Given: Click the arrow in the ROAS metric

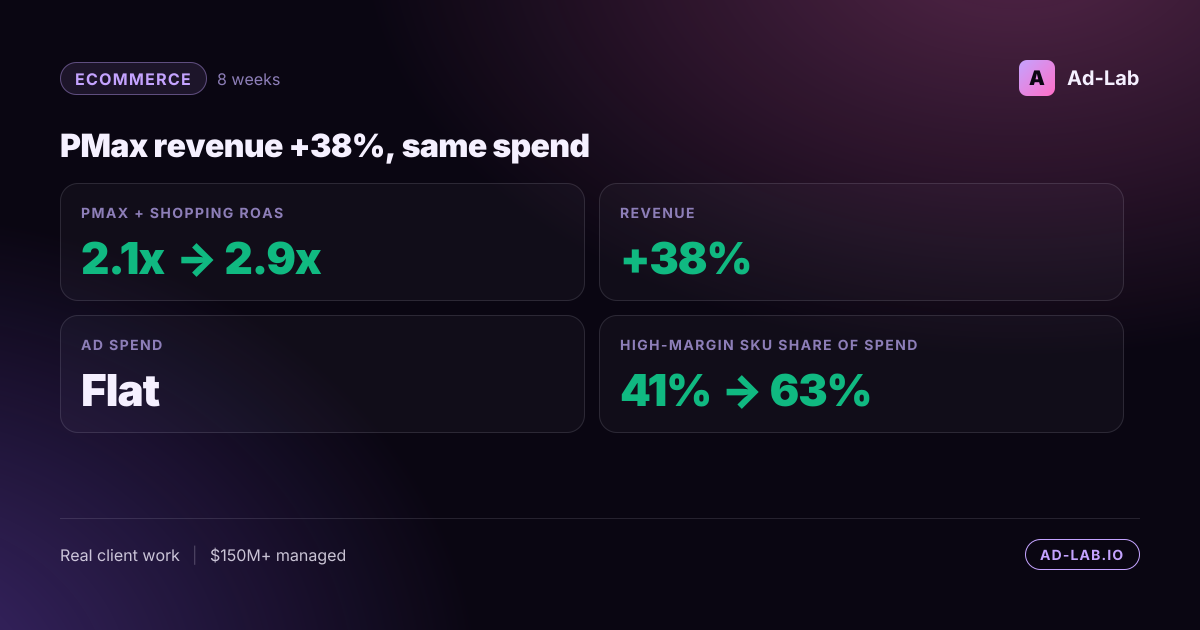Looking at the screenshot, I should coord(194,261).
